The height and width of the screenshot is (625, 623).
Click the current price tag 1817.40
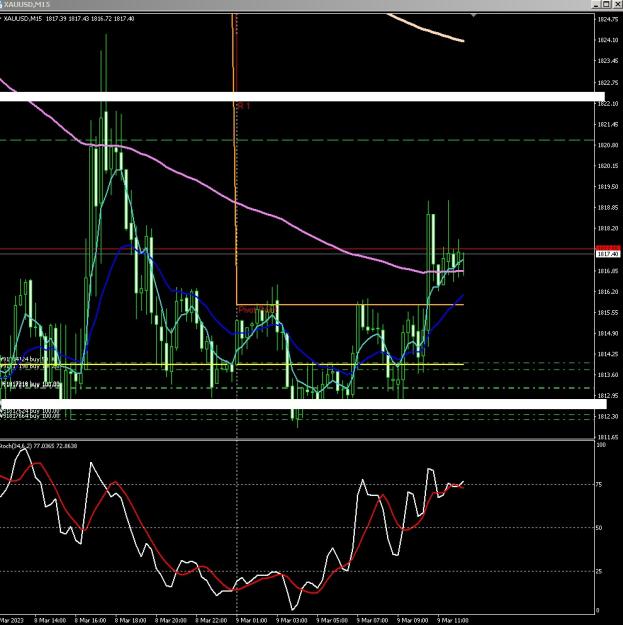(x=608, y=254)
